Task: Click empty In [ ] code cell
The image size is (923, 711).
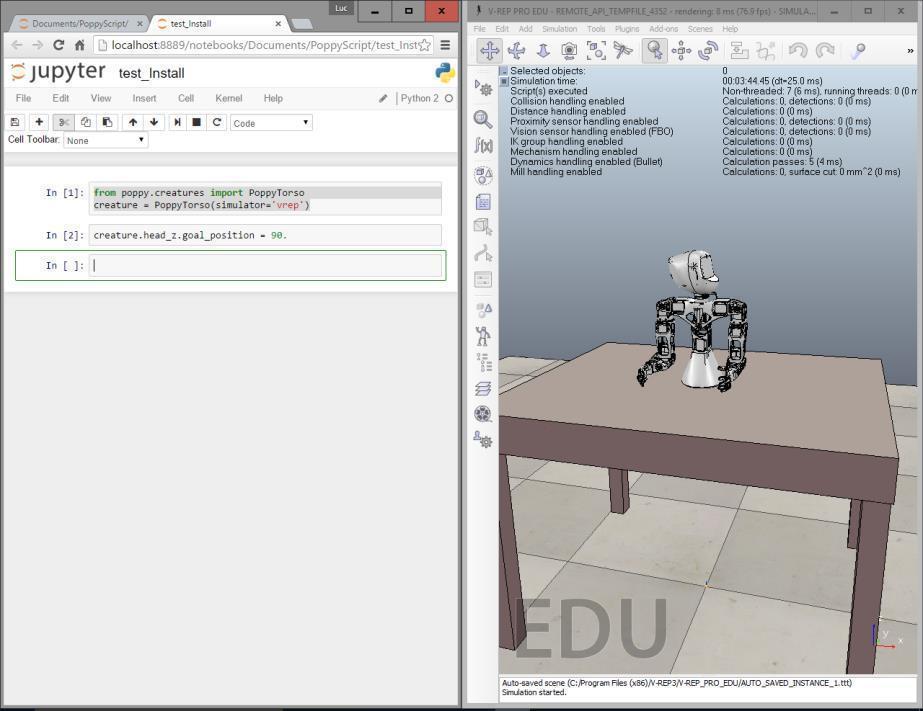Action: [265, 265]
